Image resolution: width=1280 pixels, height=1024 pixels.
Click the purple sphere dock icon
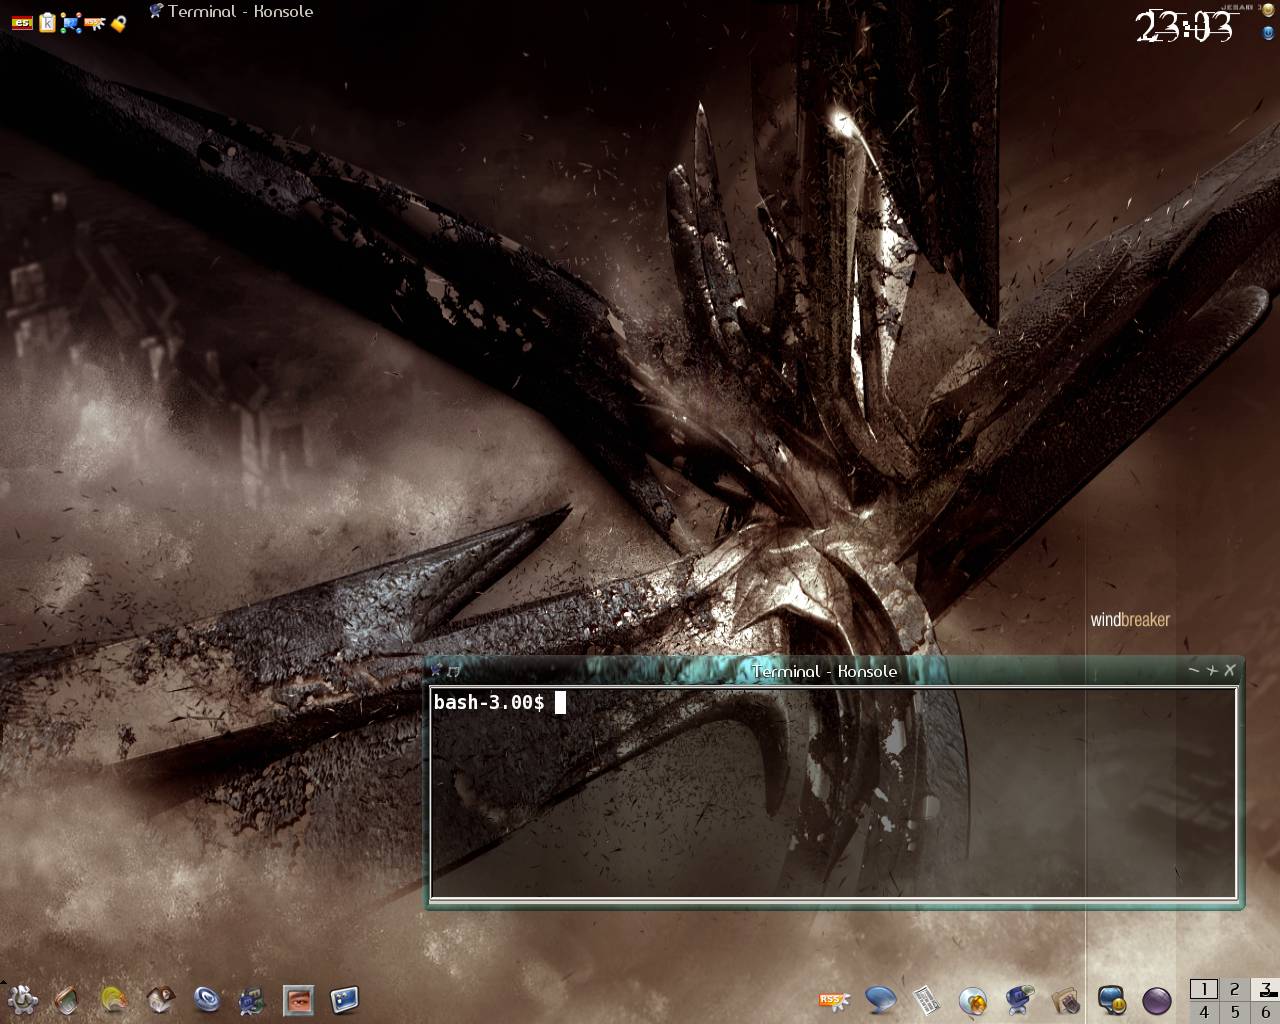[x=1157, y=1000]
